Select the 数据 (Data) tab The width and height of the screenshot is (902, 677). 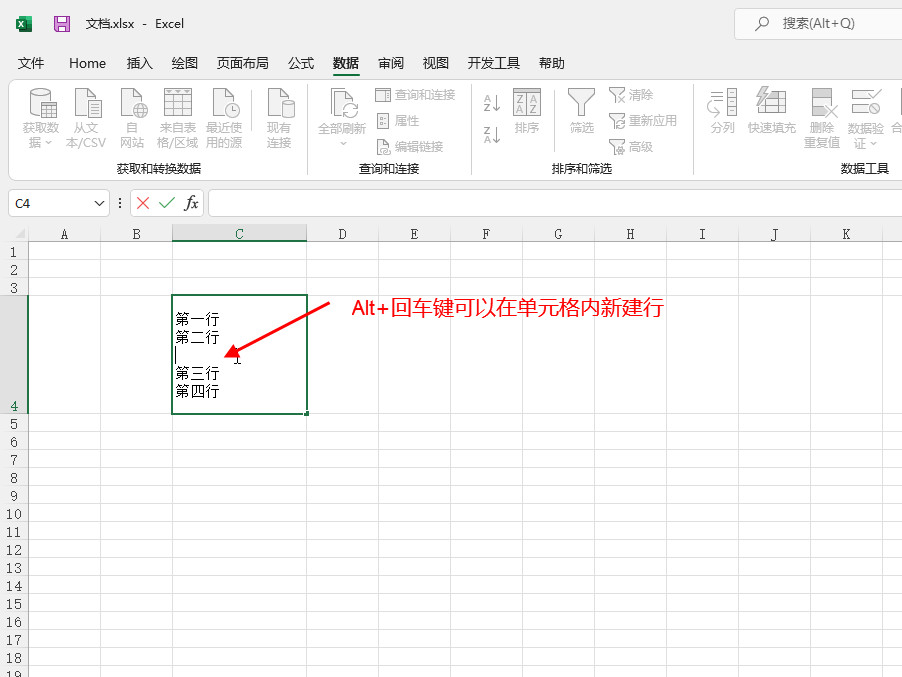pyautogui.click(x=346, y=63)
